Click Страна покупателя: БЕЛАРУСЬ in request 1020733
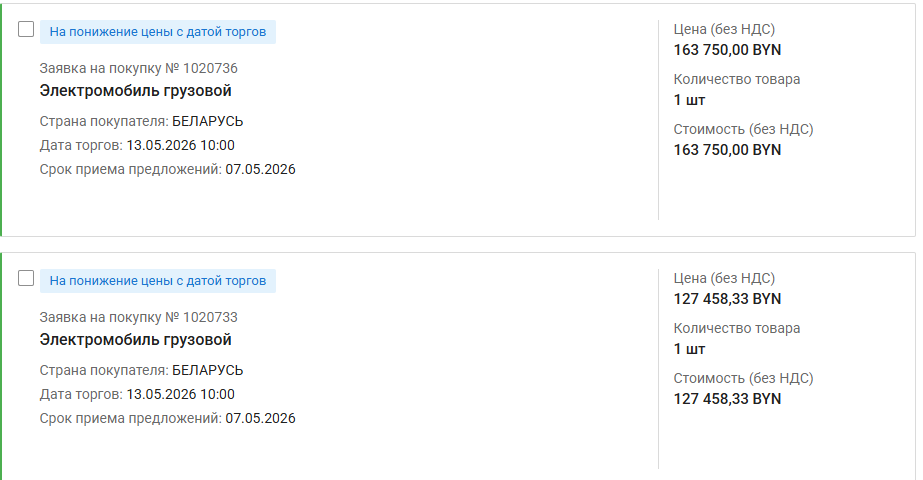923x480 pixels. point(141,370)
